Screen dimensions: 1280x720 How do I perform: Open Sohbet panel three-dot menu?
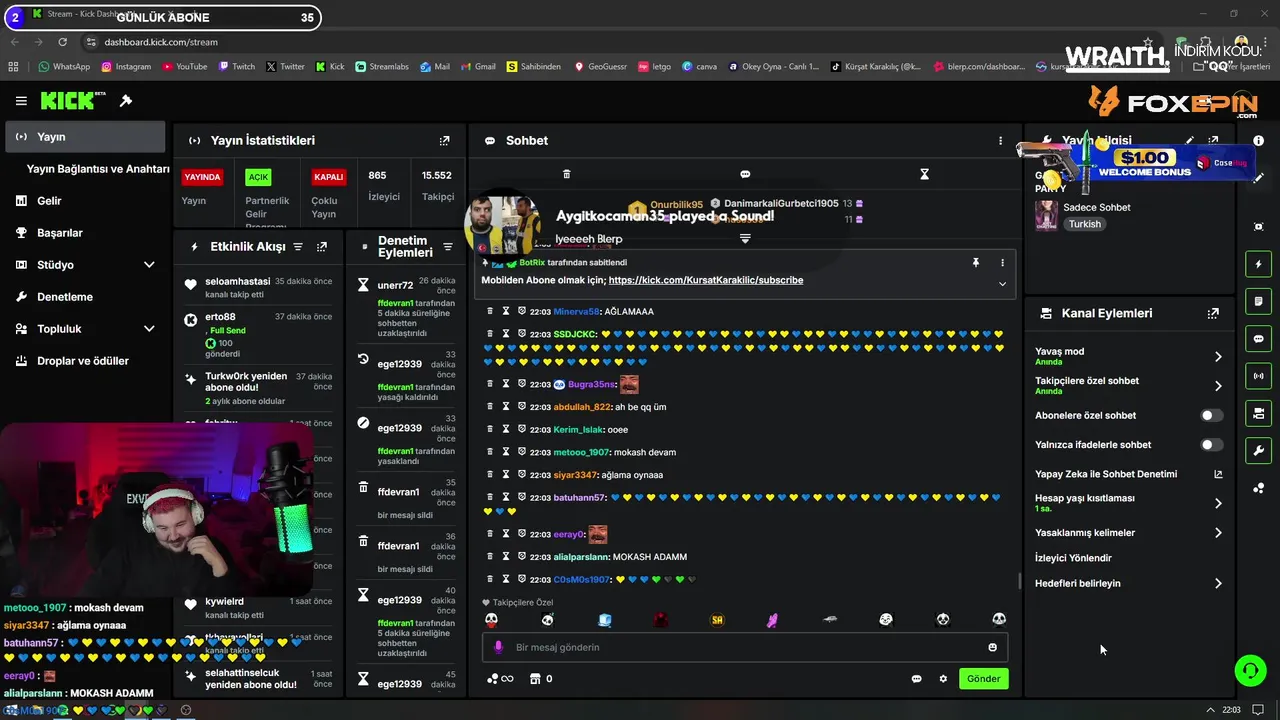coord(1000,141)
